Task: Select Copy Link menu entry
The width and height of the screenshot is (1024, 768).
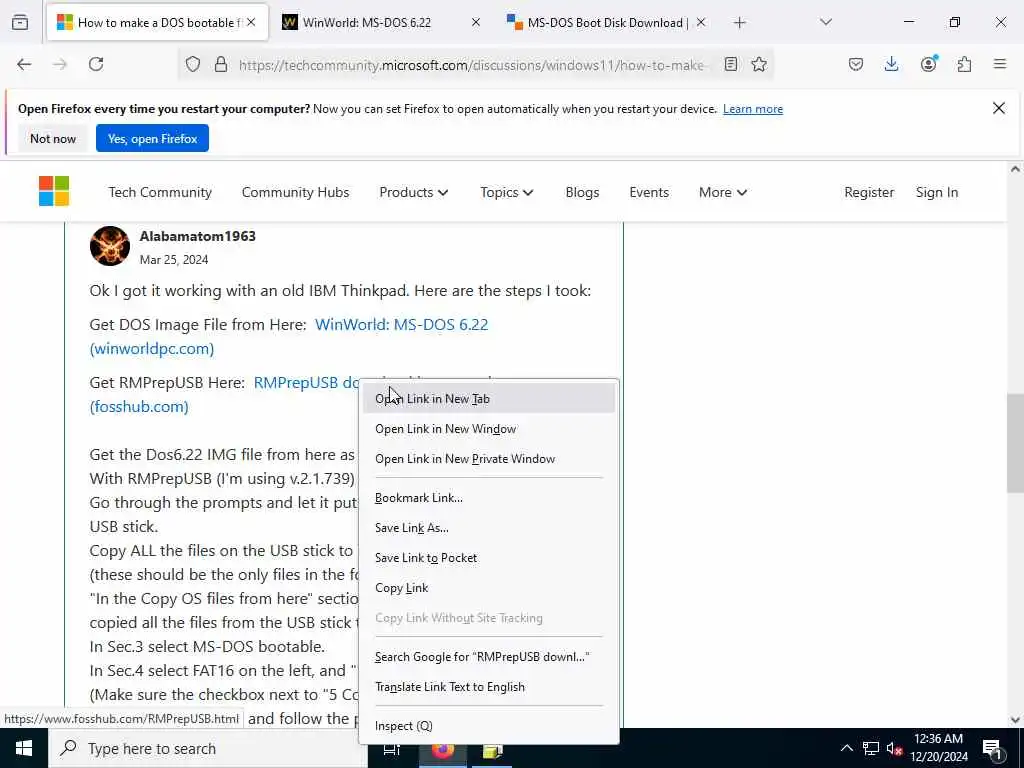Action: [x=488, y=588]
